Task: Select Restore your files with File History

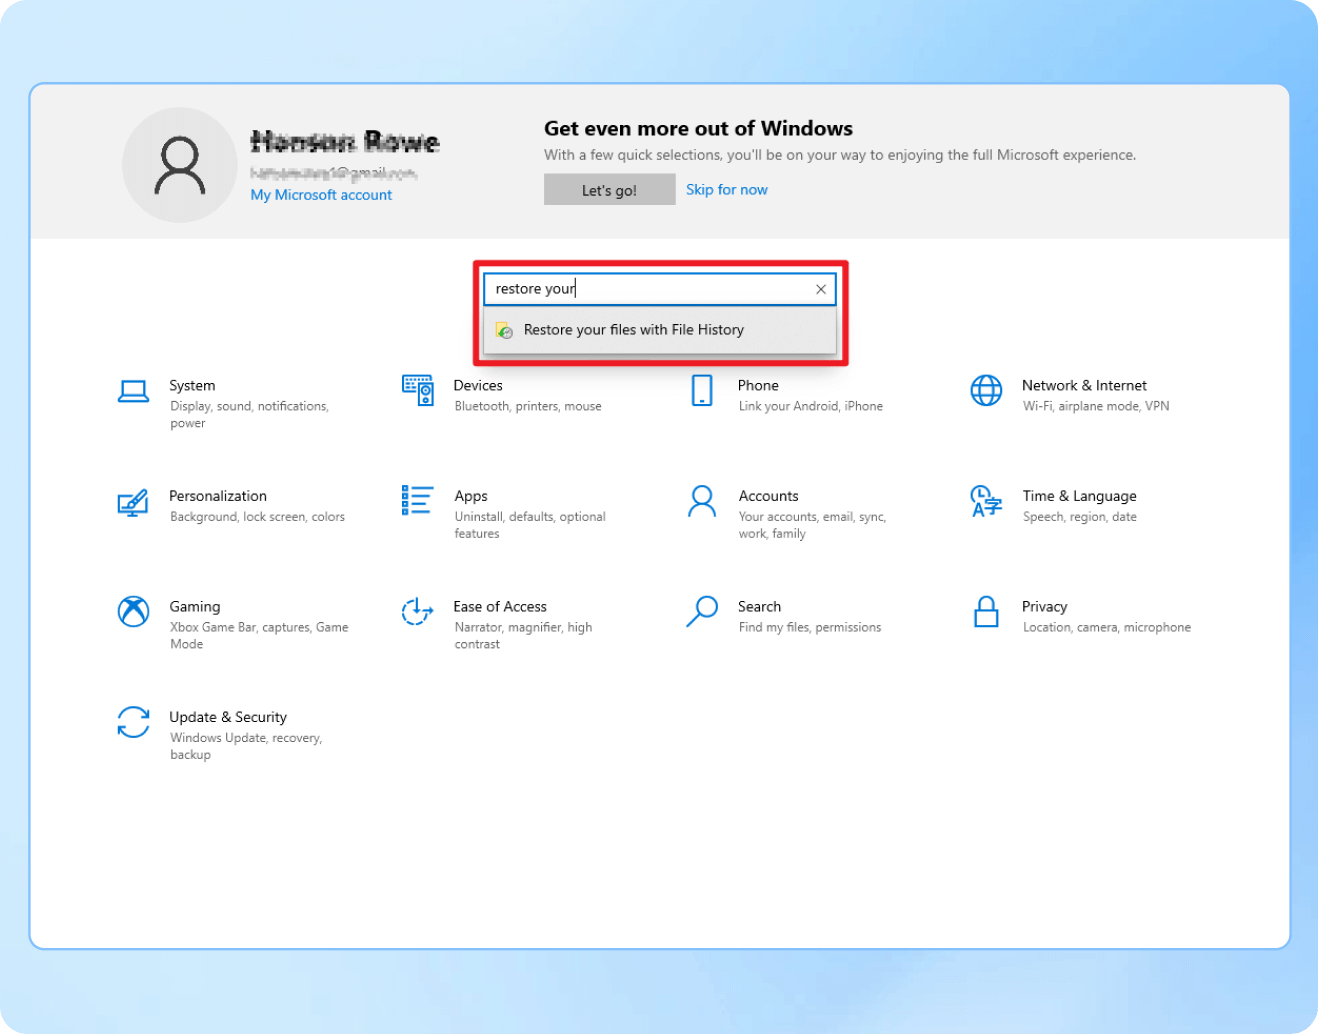Action: pos(660,330)
